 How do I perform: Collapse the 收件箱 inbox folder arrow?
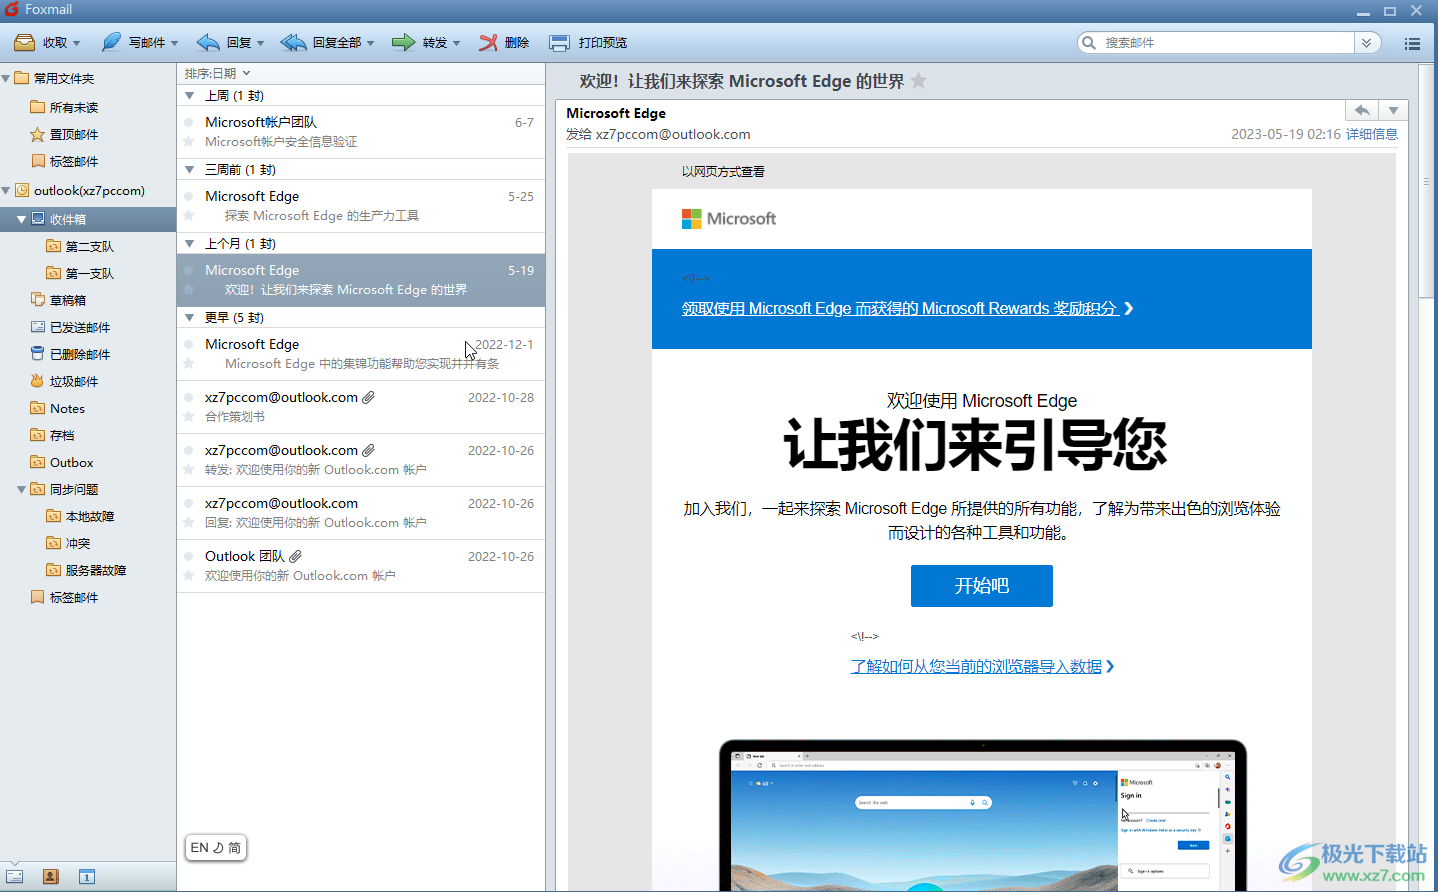point(21,219)
